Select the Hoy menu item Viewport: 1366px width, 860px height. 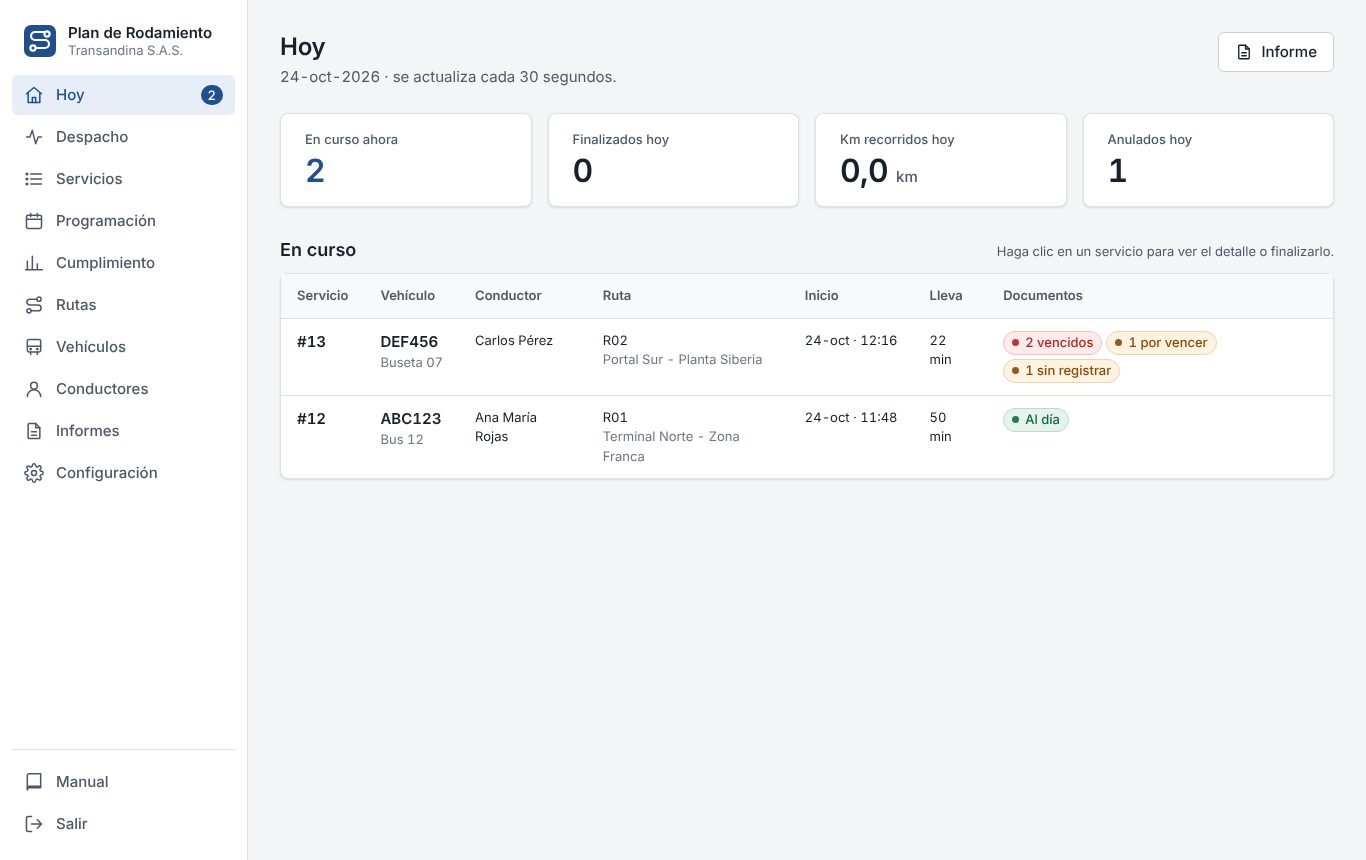coord(123,95)
